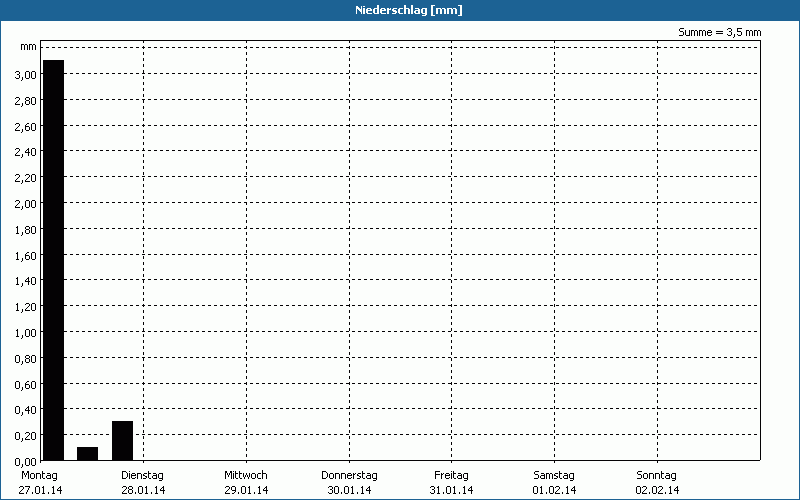
Task: Click the '1,40' y-axis value
Action: [x=26, y=281]
